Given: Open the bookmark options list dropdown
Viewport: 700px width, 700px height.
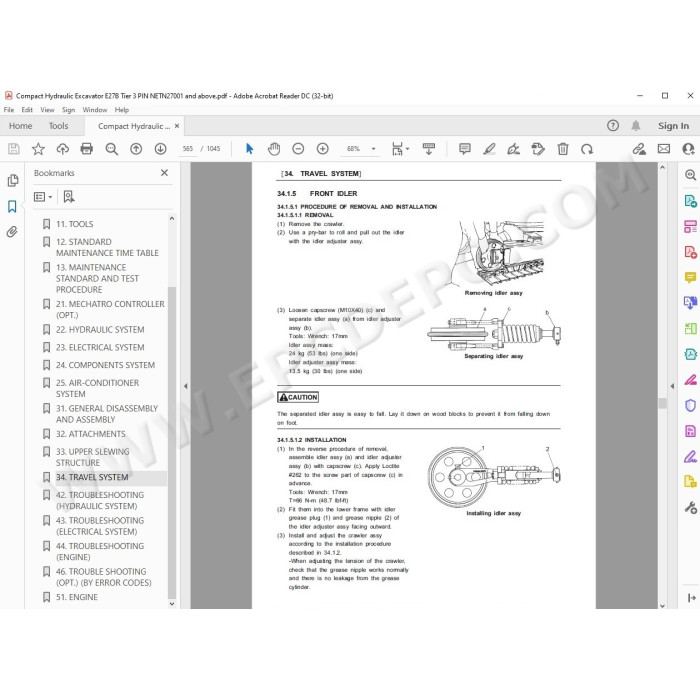Looking at the screenshot, I should point(43,197).
